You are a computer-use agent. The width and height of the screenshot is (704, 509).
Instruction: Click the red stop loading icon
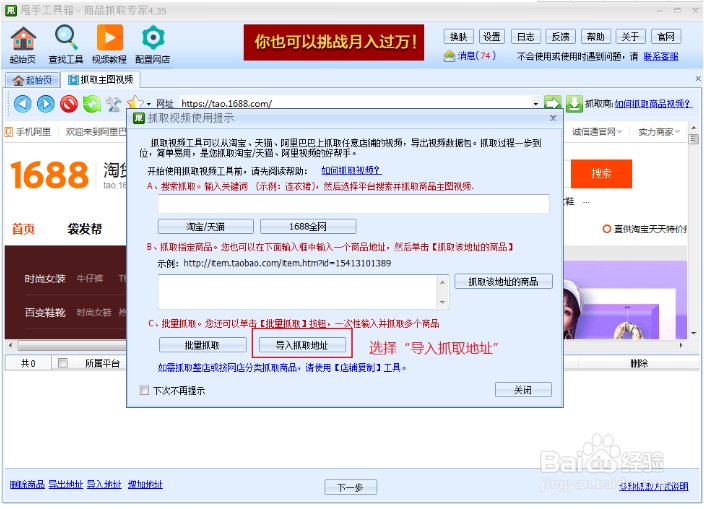69,104
